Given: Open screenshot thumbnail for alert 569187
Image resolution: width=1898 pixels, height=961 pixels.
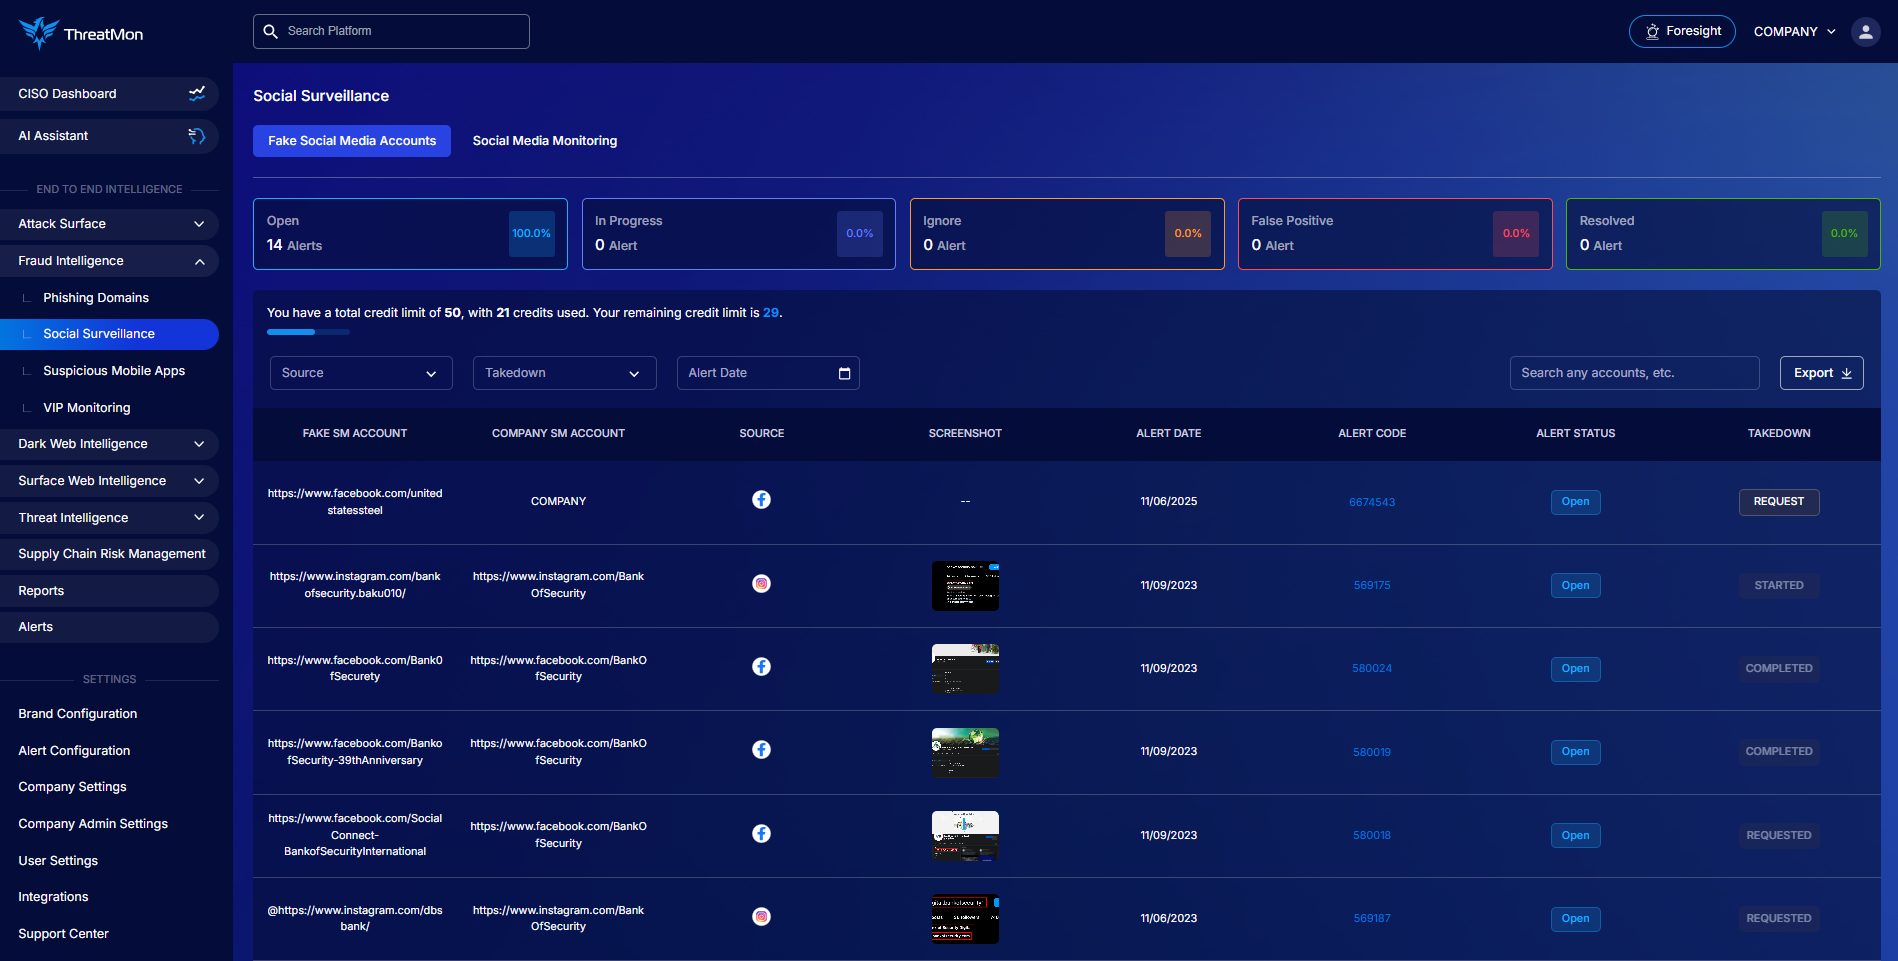Looking at the screenshot, I should (965, 919).
